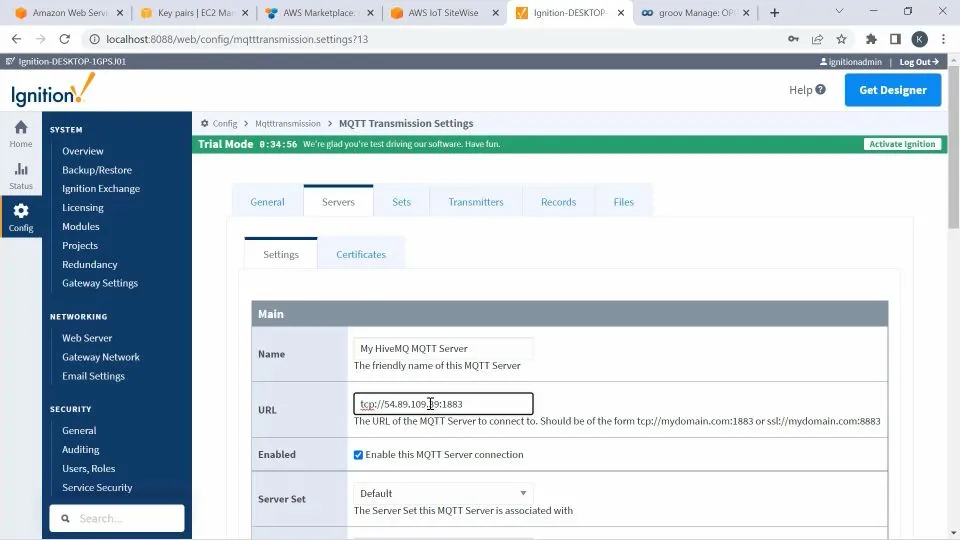Screen dimensions: 960x540
Task: Bookmark this page with star icon
Action: coord(841,39)
